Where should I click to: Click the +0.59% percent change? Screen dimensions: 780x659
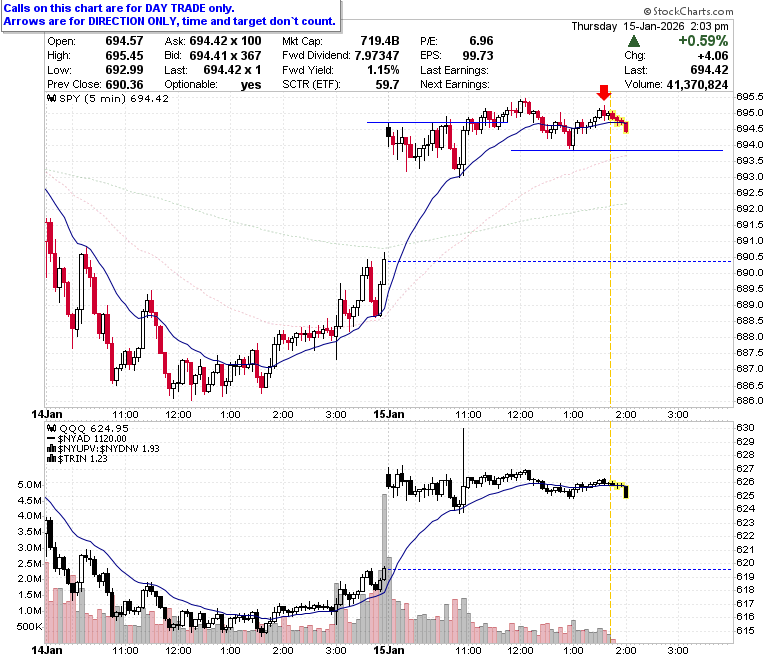[x=703, y=41]
